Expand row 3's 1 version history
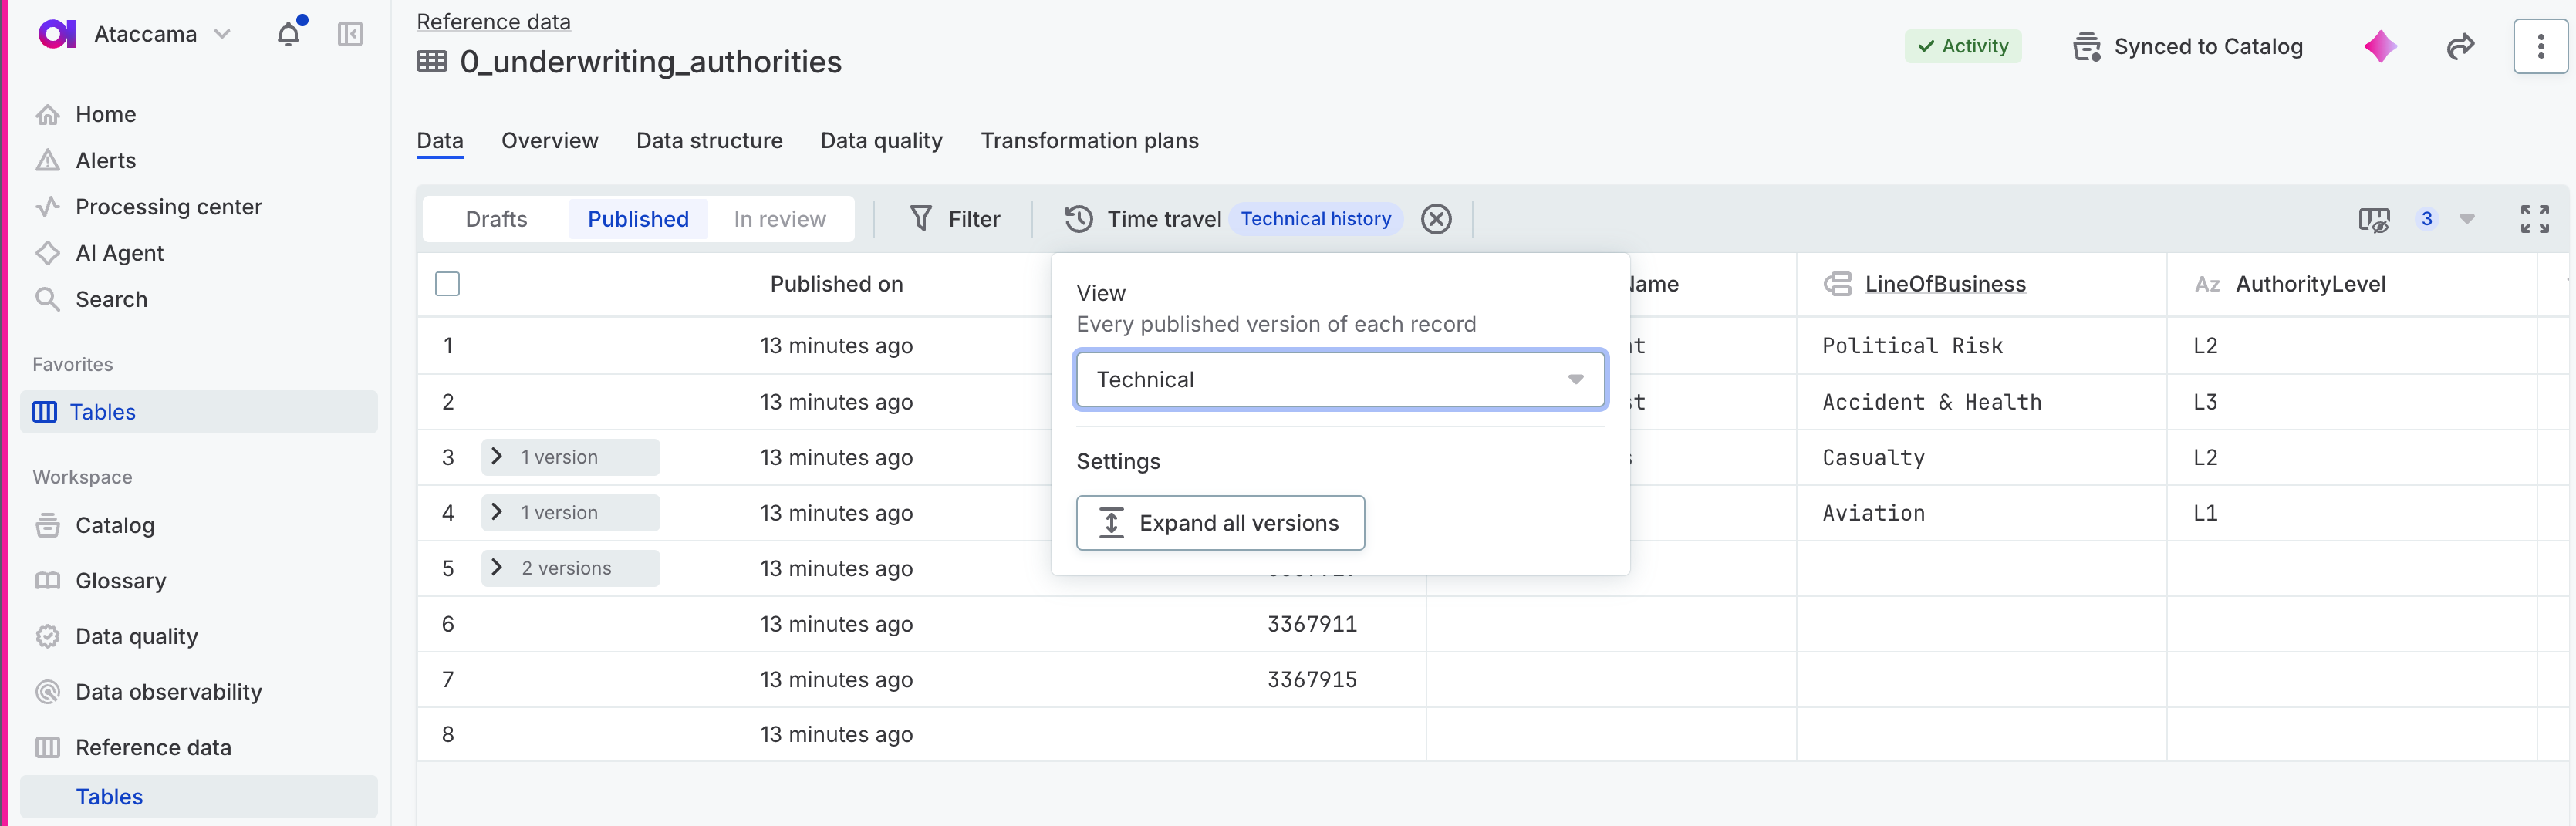This screenshot has height=826, width=2576. 570,457
